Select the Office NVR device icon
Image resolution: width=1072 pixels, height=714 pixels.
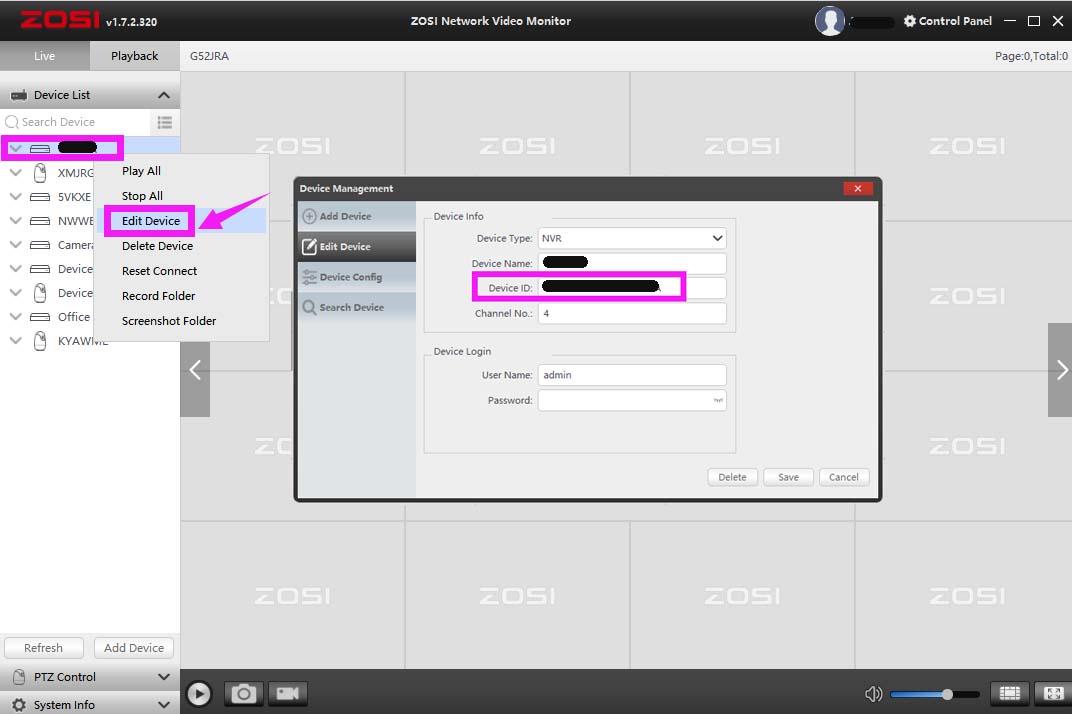(40, 317)
